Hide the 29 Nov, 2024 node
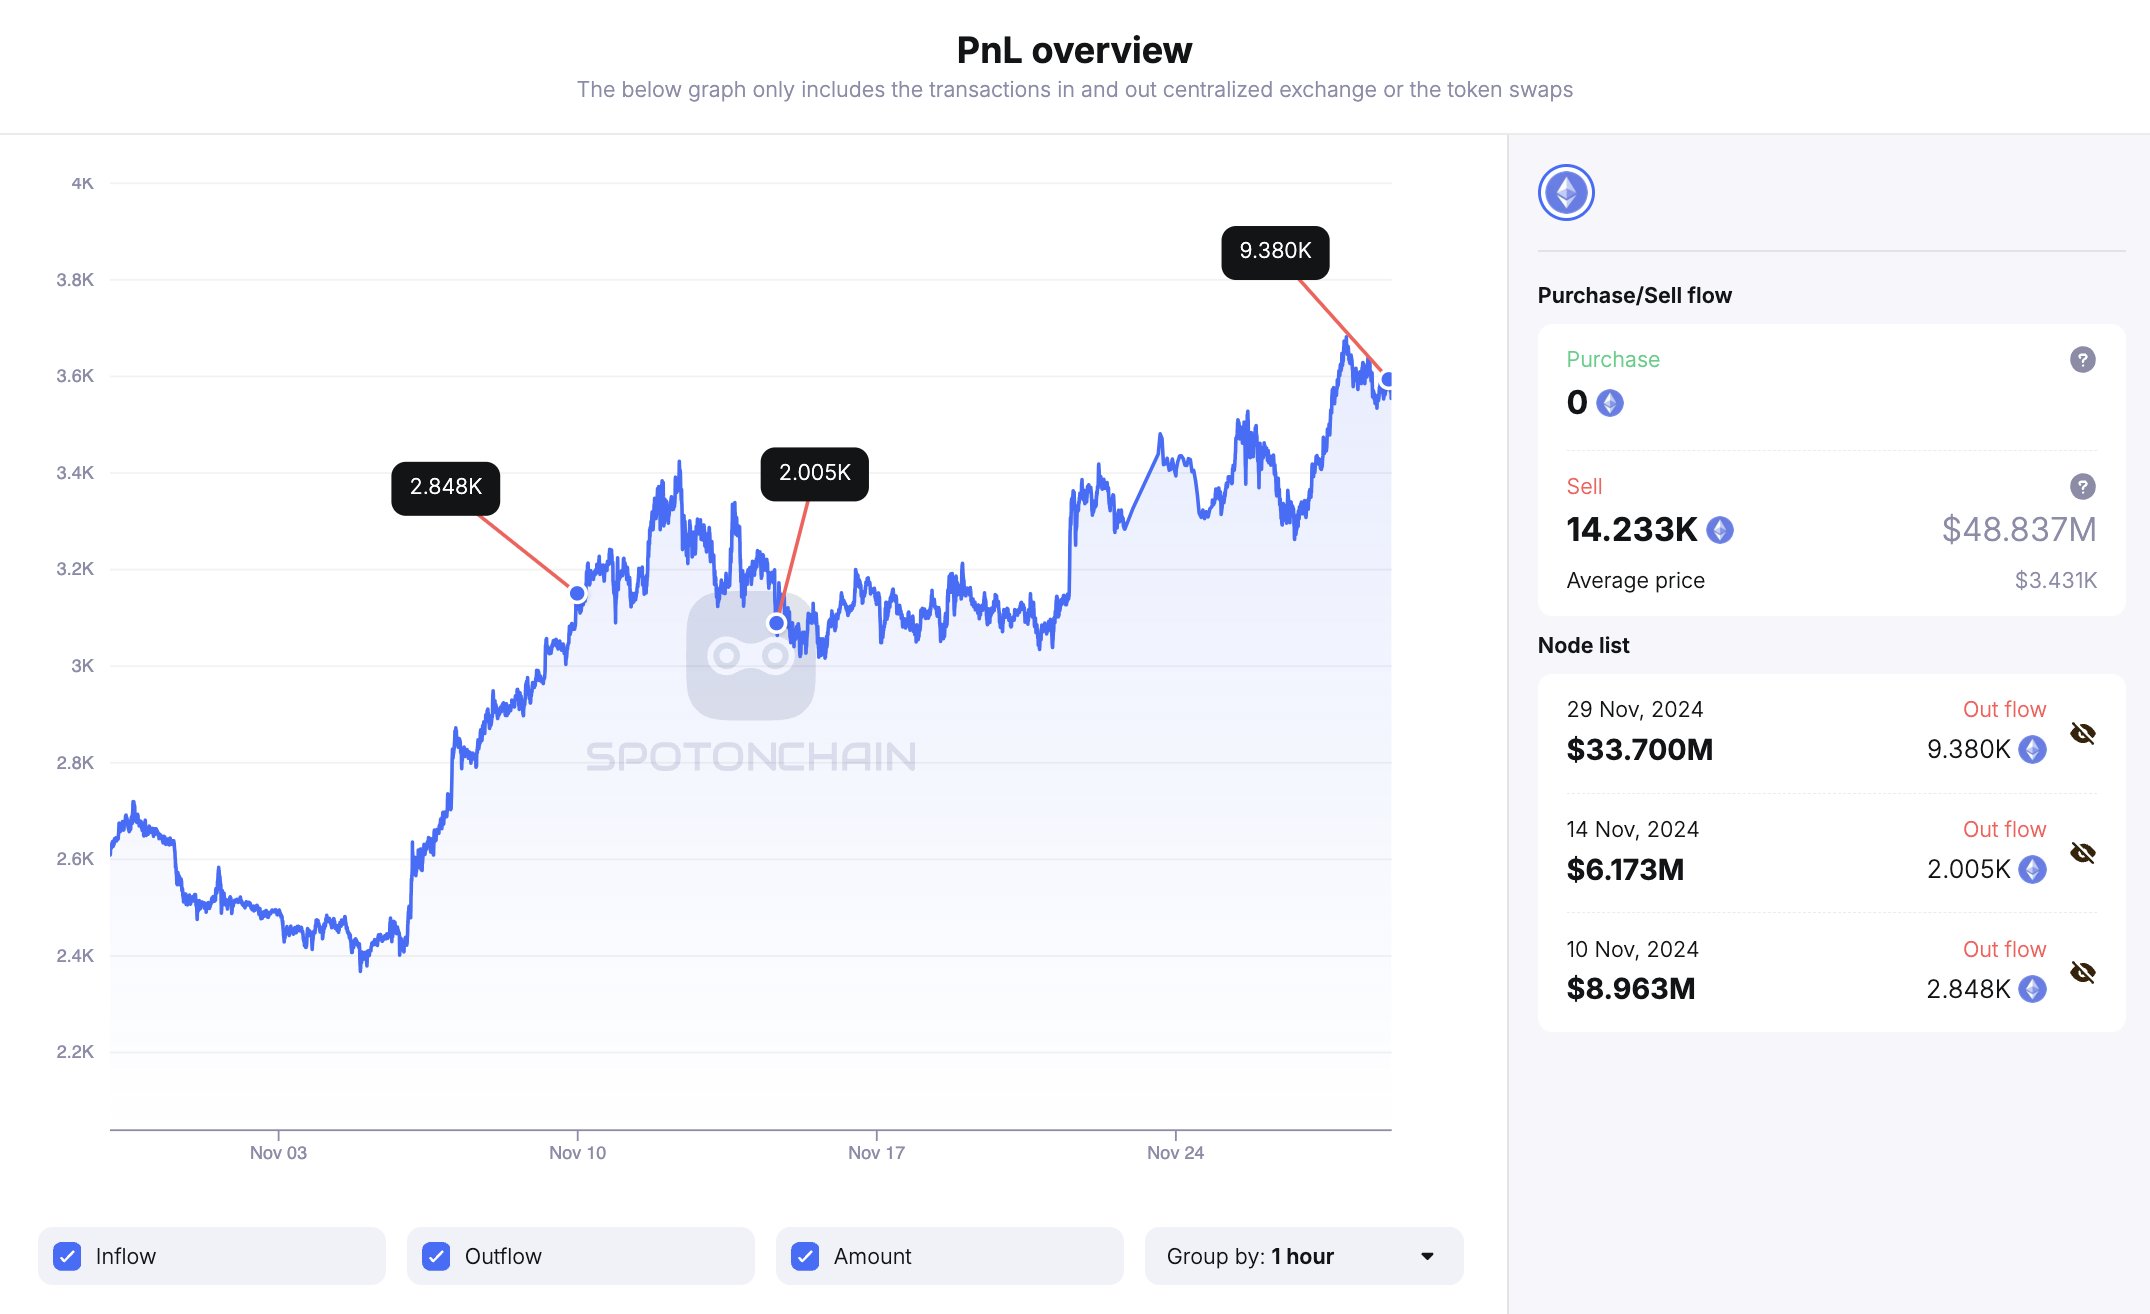Screen dimensions: 2150x1314 tap(2083, 733)
